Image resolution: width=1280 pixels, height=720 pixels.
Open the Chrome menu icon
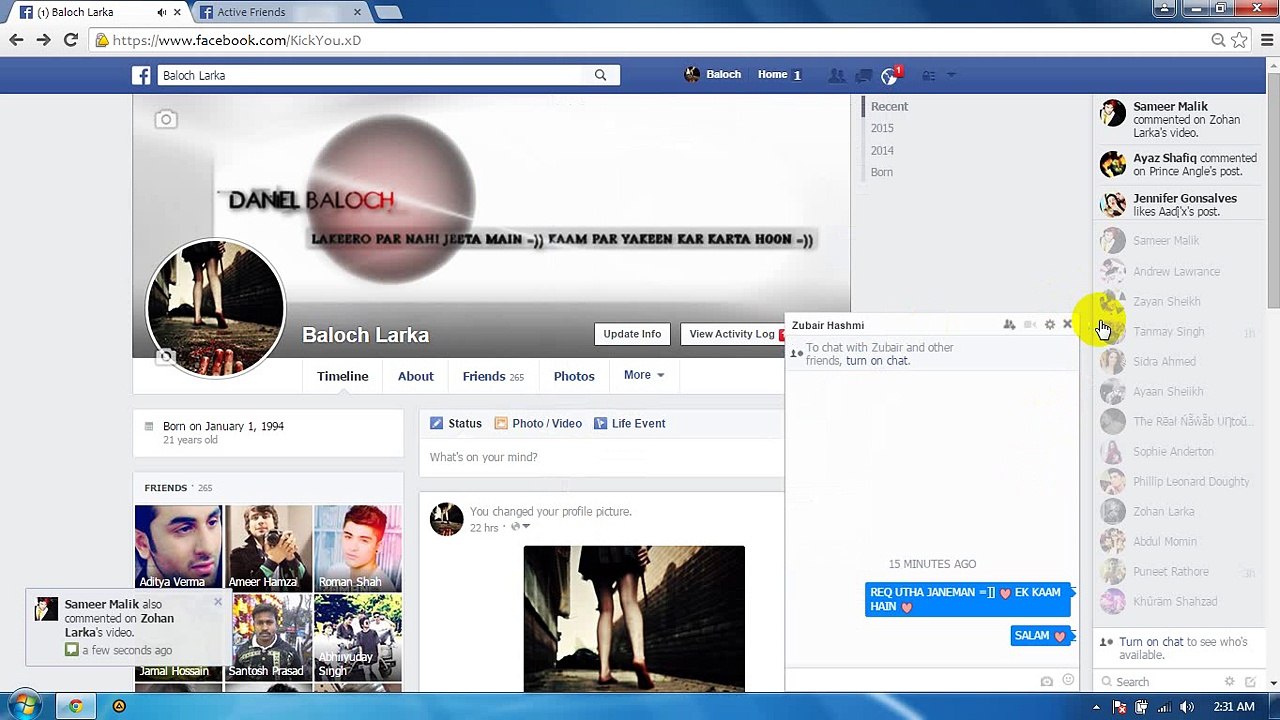(x=1265, y=40)
